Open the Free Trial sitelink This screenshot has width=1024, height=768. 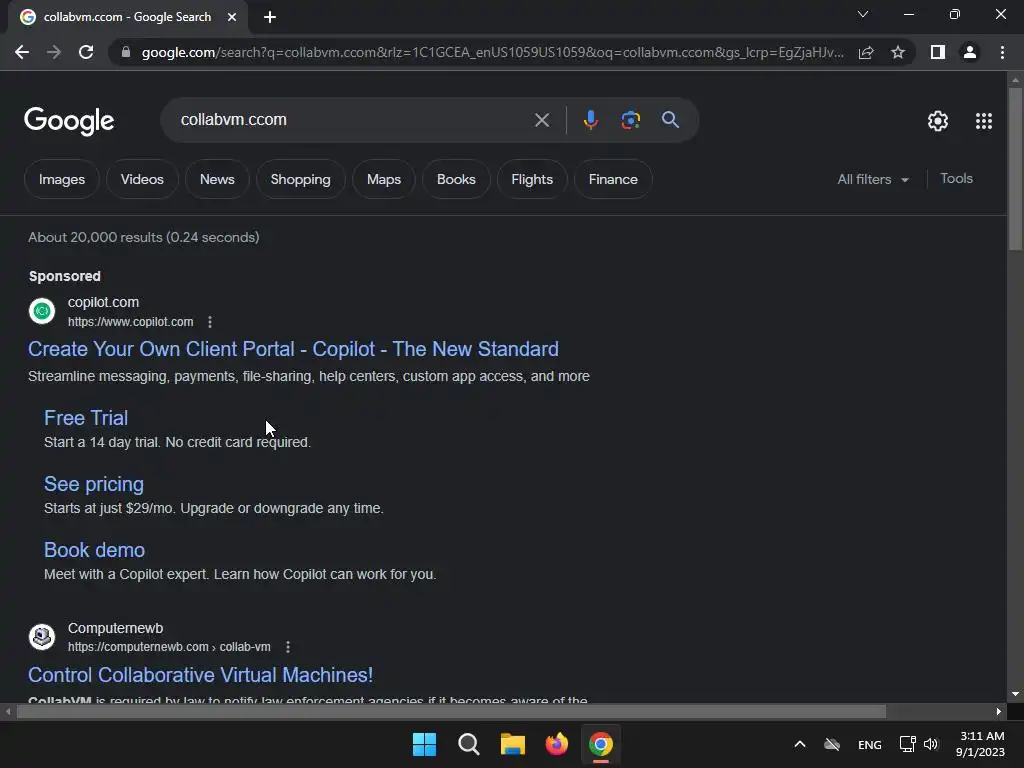(x=86, y=418)
